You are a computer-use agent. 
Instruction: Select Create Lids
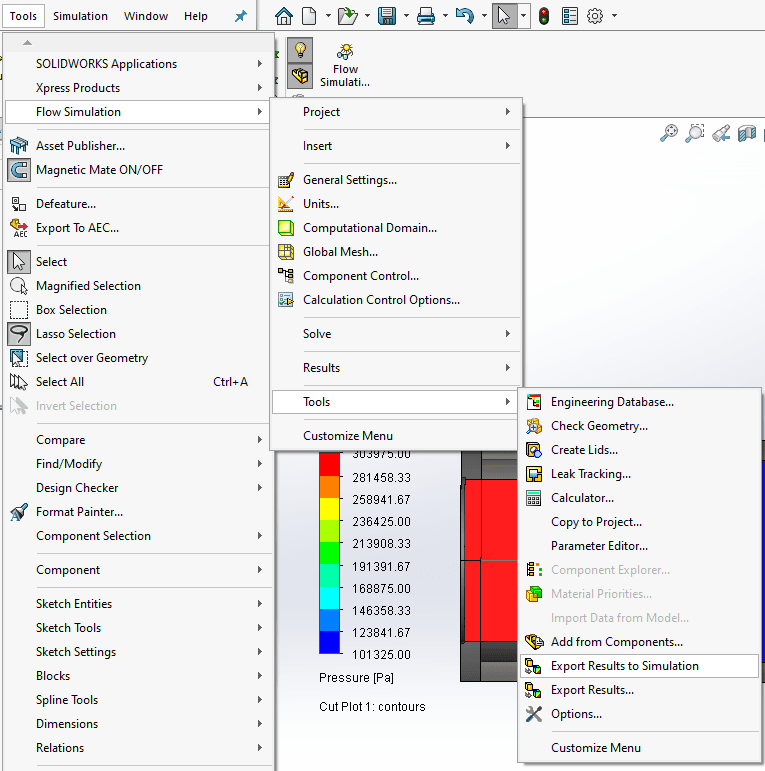pos(639,450)
